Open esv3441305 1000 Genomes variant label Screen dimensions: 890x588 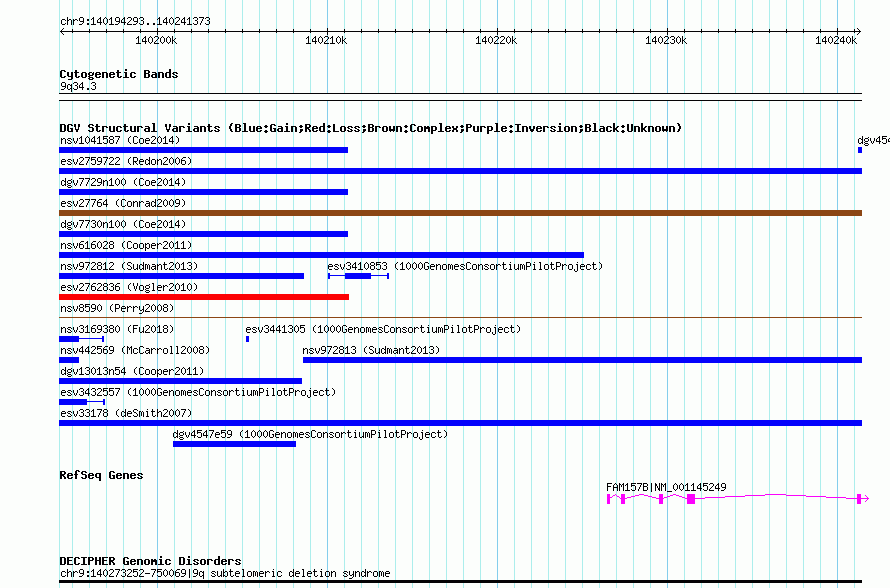coord(383,329)
